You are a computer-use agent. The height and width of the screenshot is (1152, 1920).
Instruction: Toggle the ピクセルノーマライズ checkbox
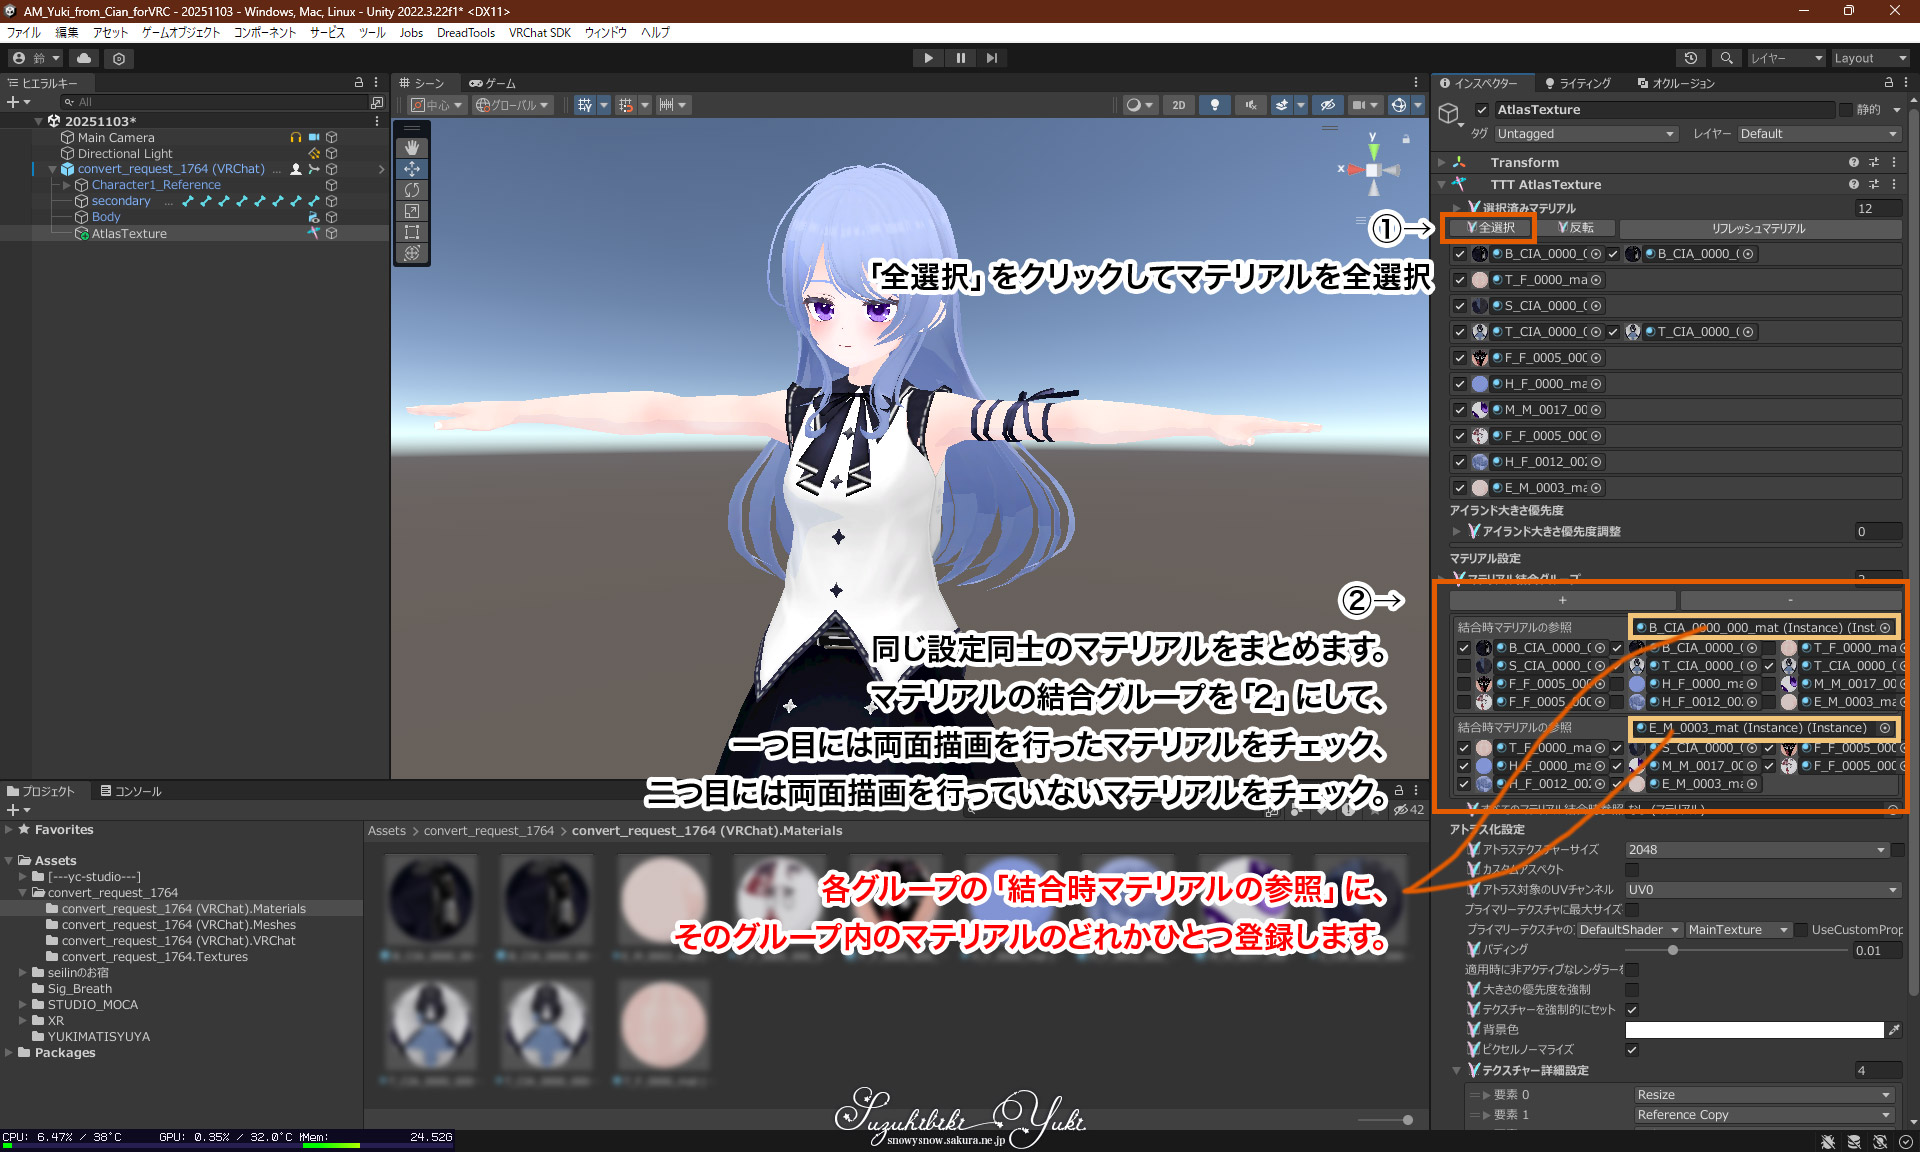click(x=1632, y=1050)
